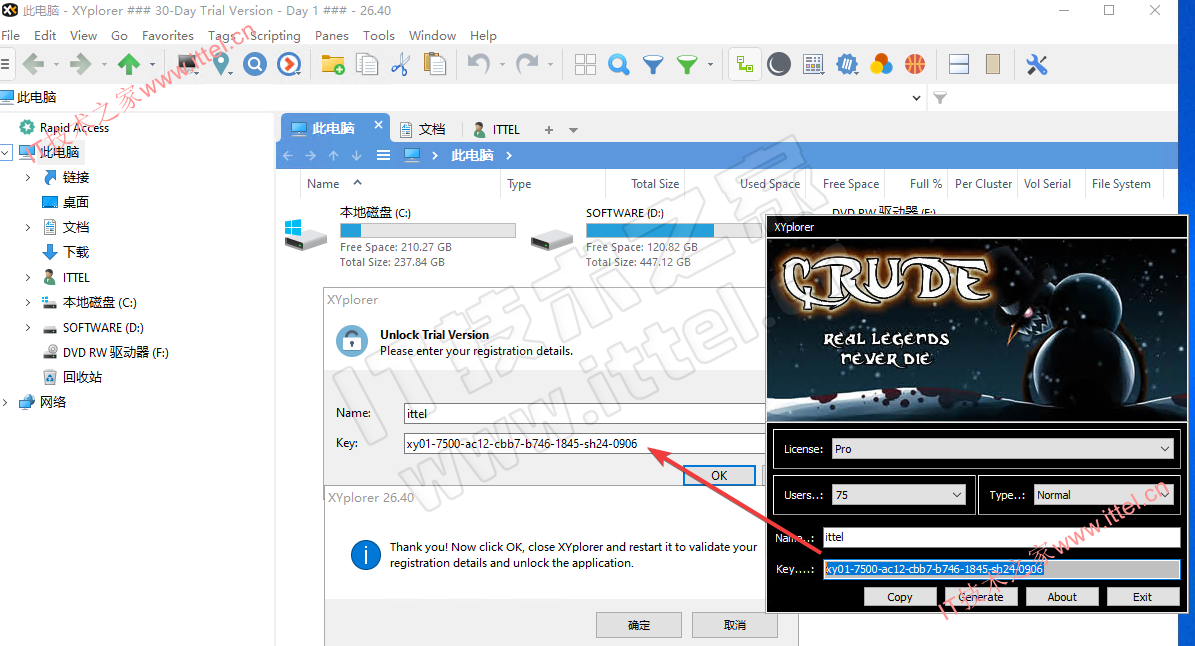Apply the blue funnel visual filter
The image size is (1195, 646).
point(653,64)
